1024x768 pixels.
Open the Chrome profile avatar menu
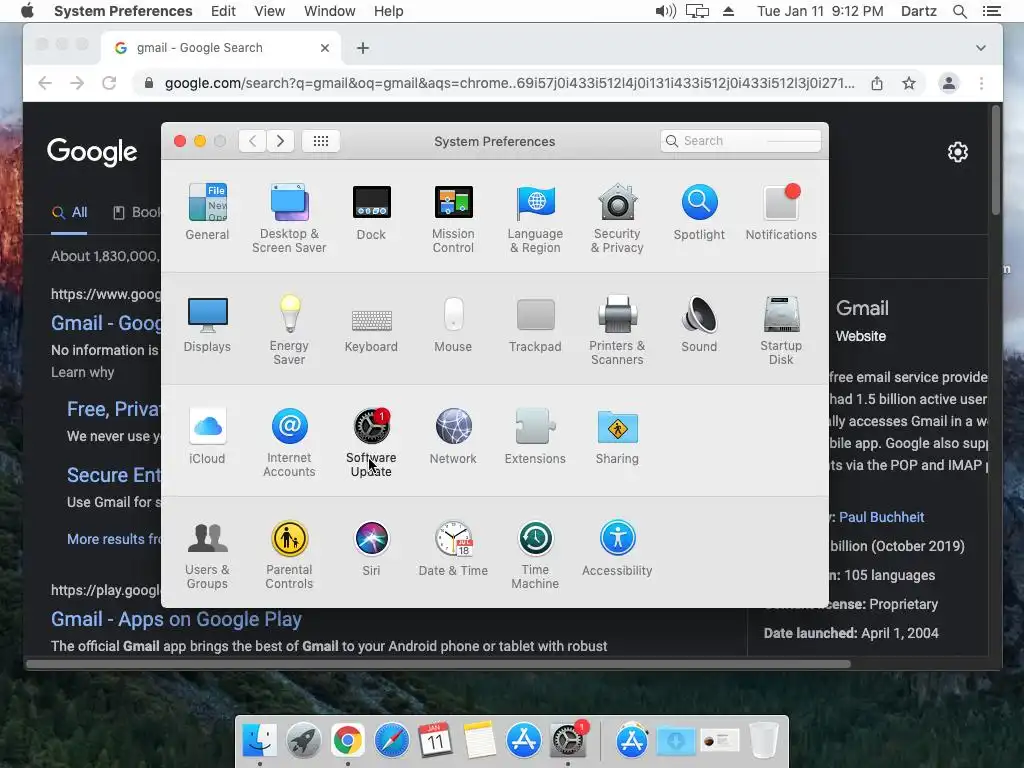click(x=948, y=83)
